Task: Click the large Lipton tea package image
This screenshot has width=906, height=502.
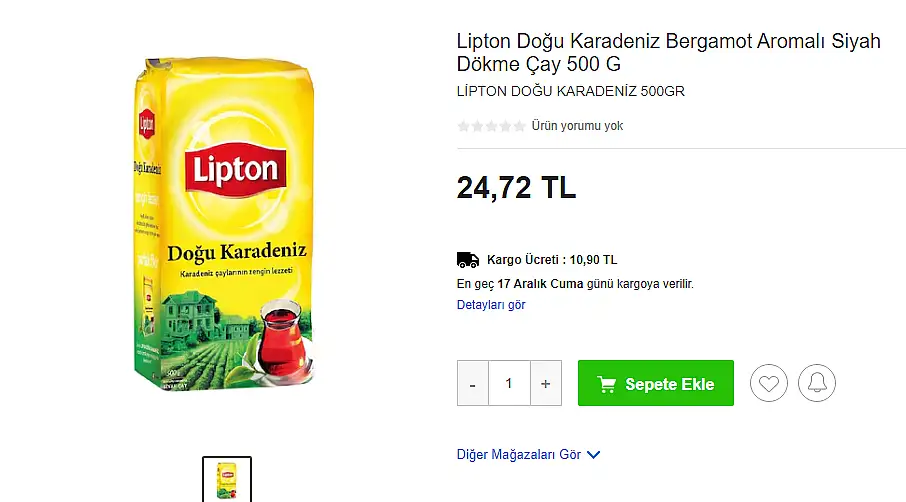Action: point(225,224)
